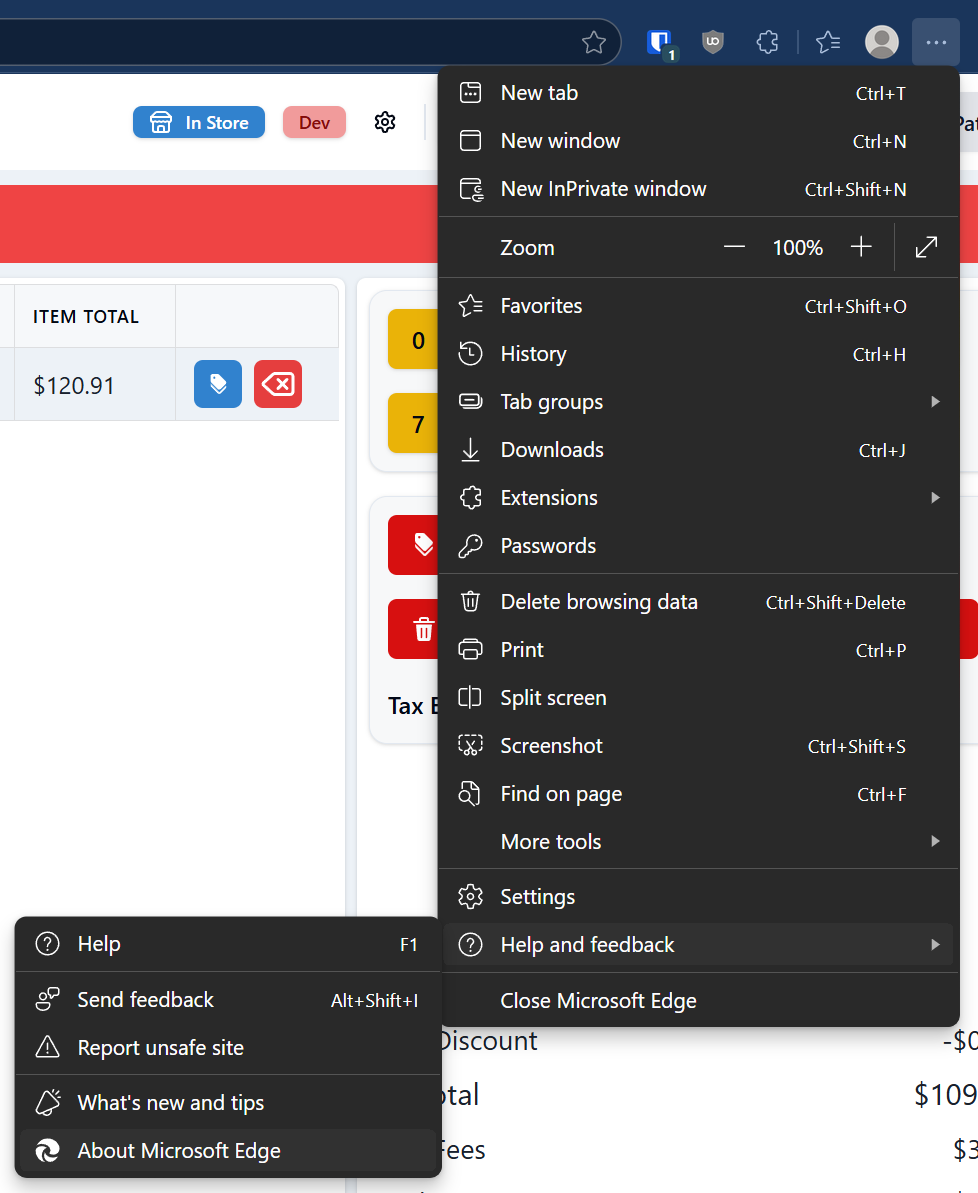Click Delete browsing data

599,602
